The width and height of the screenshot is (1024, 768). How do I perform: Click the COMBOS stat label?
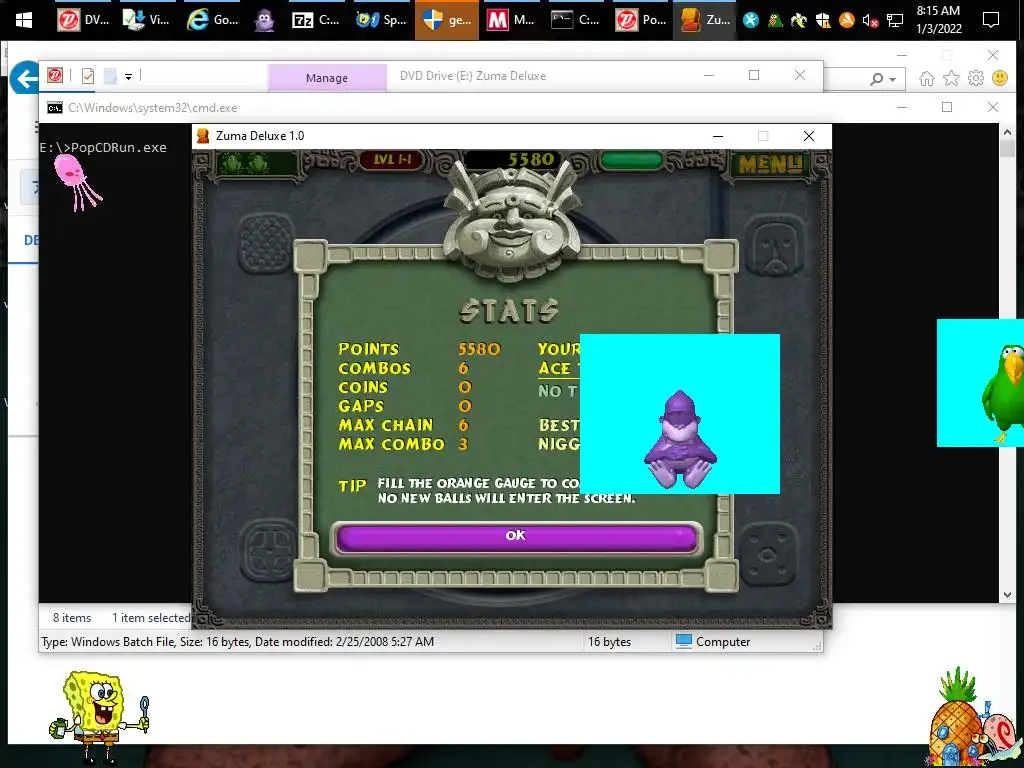[x=374, y=368]
